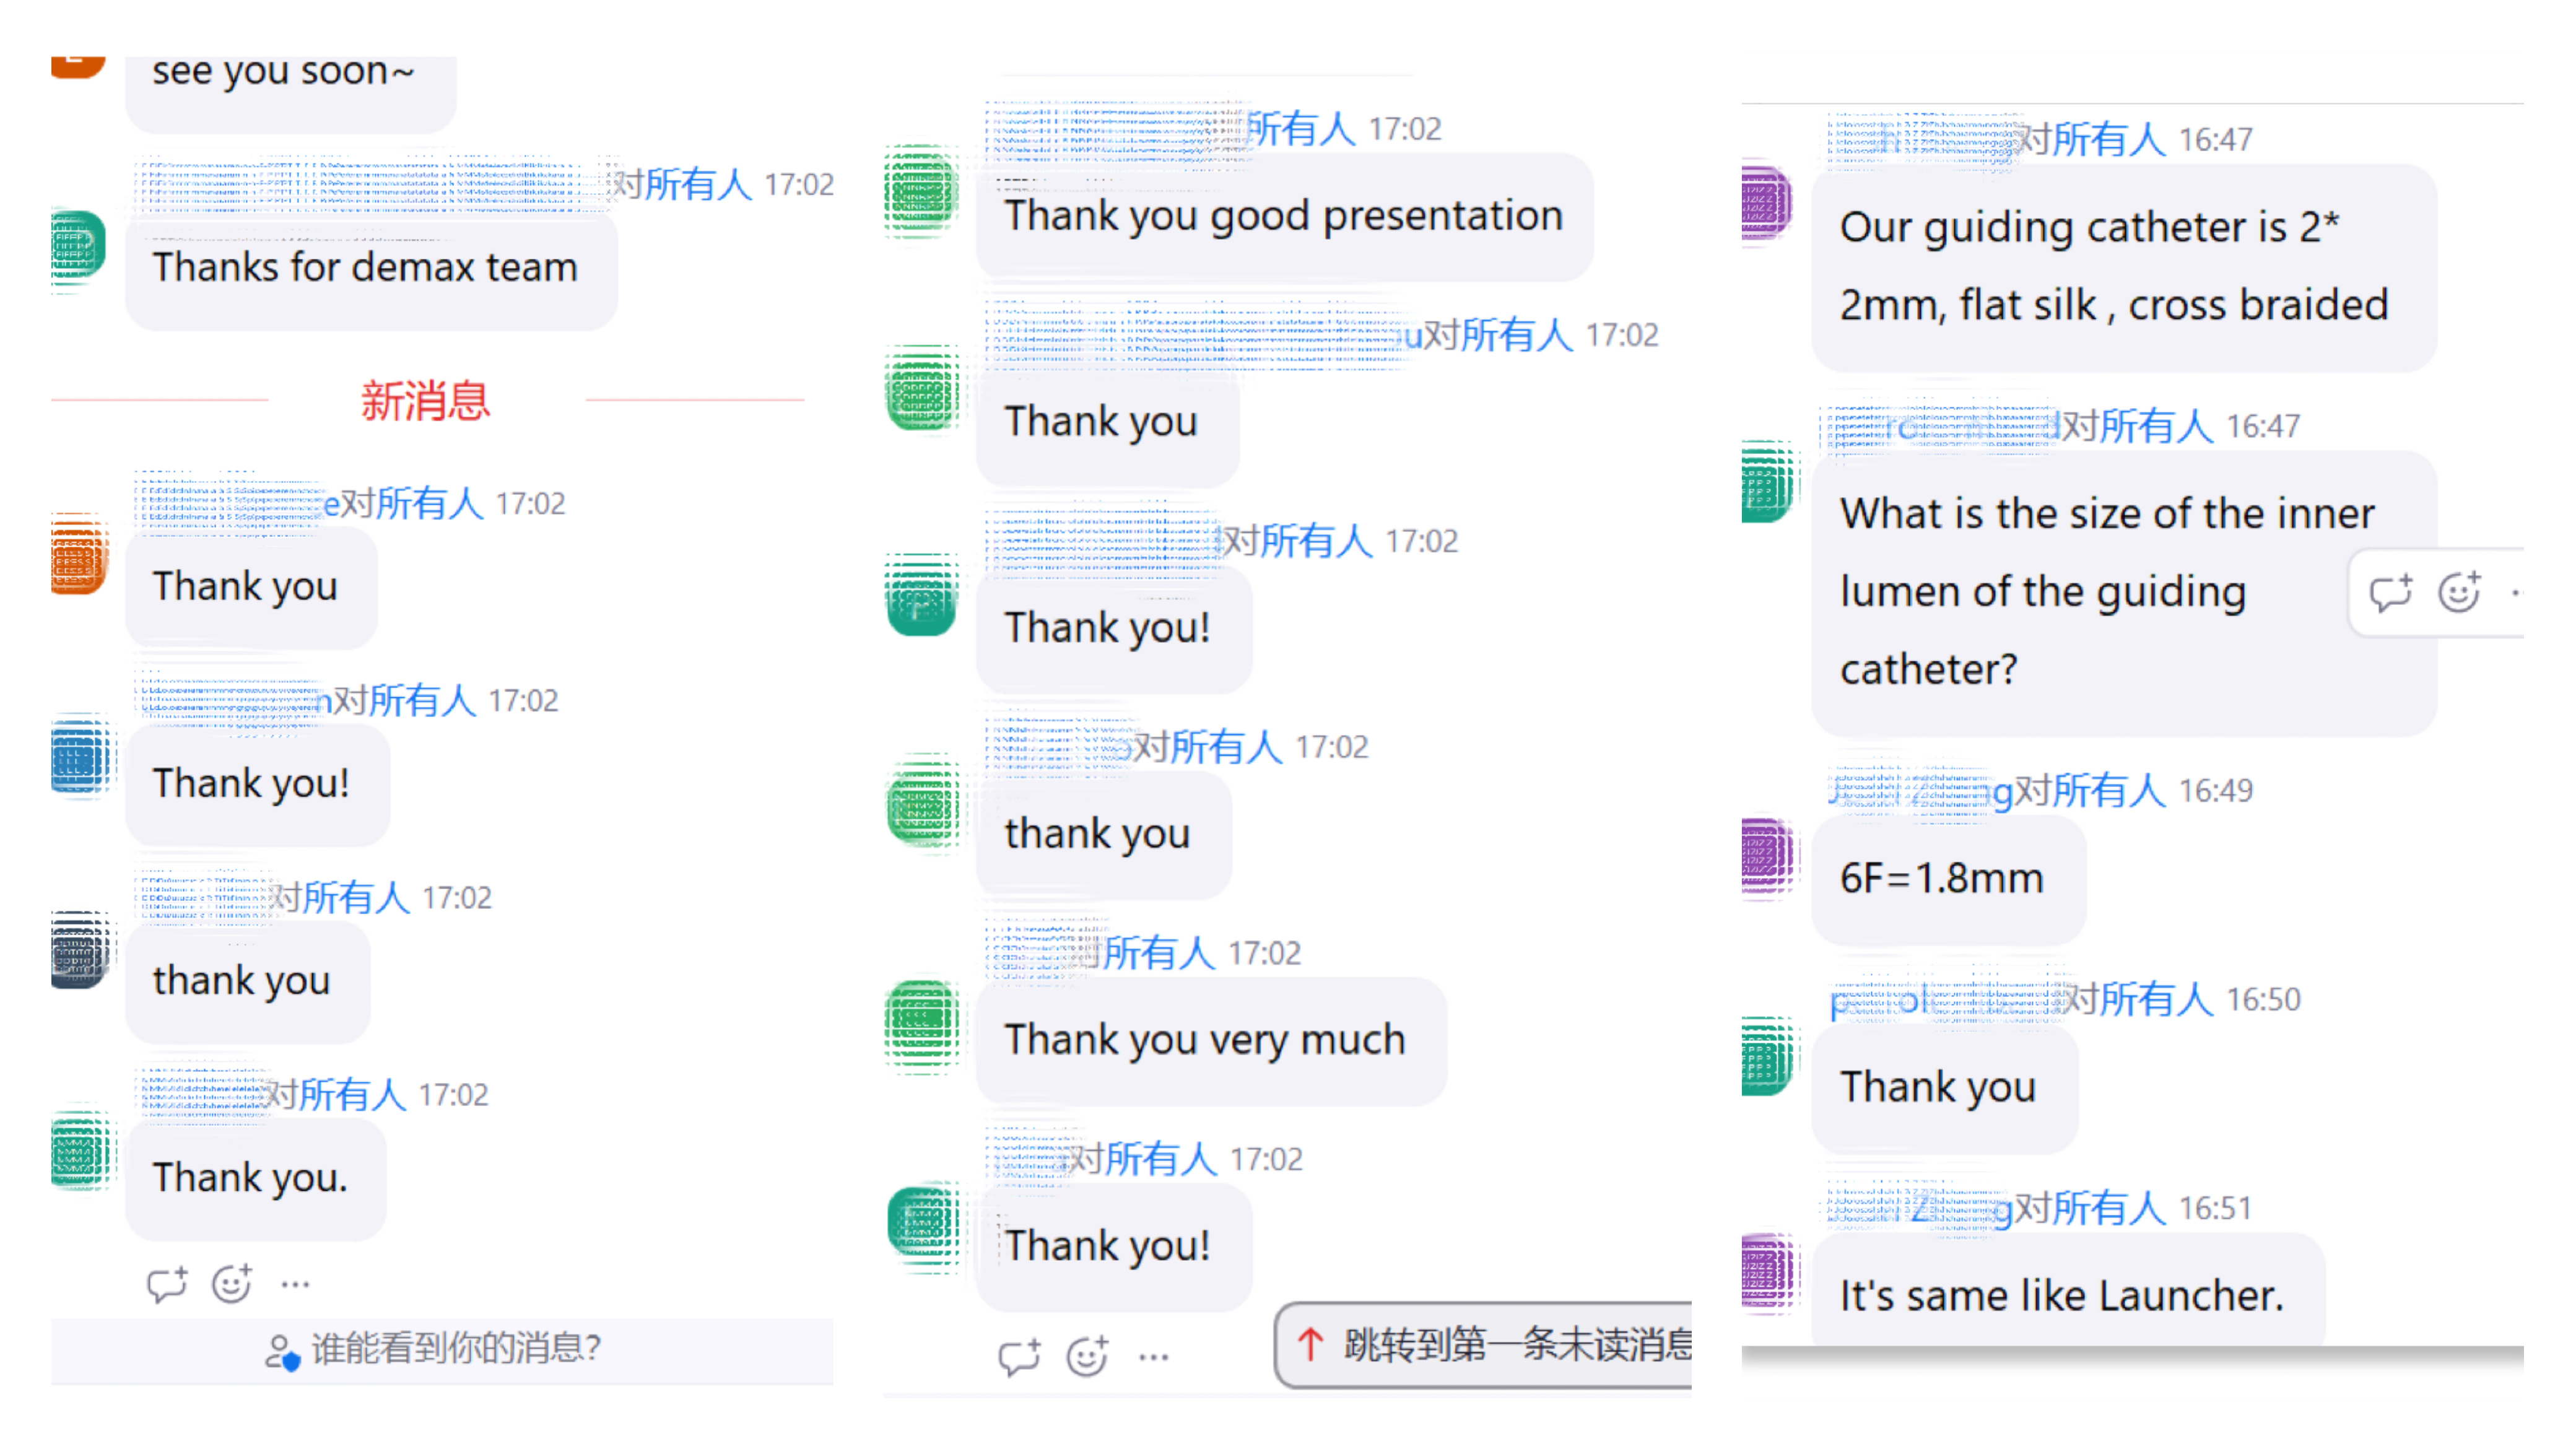React with emoji to inner lumen question

(x=2459, y=593)
